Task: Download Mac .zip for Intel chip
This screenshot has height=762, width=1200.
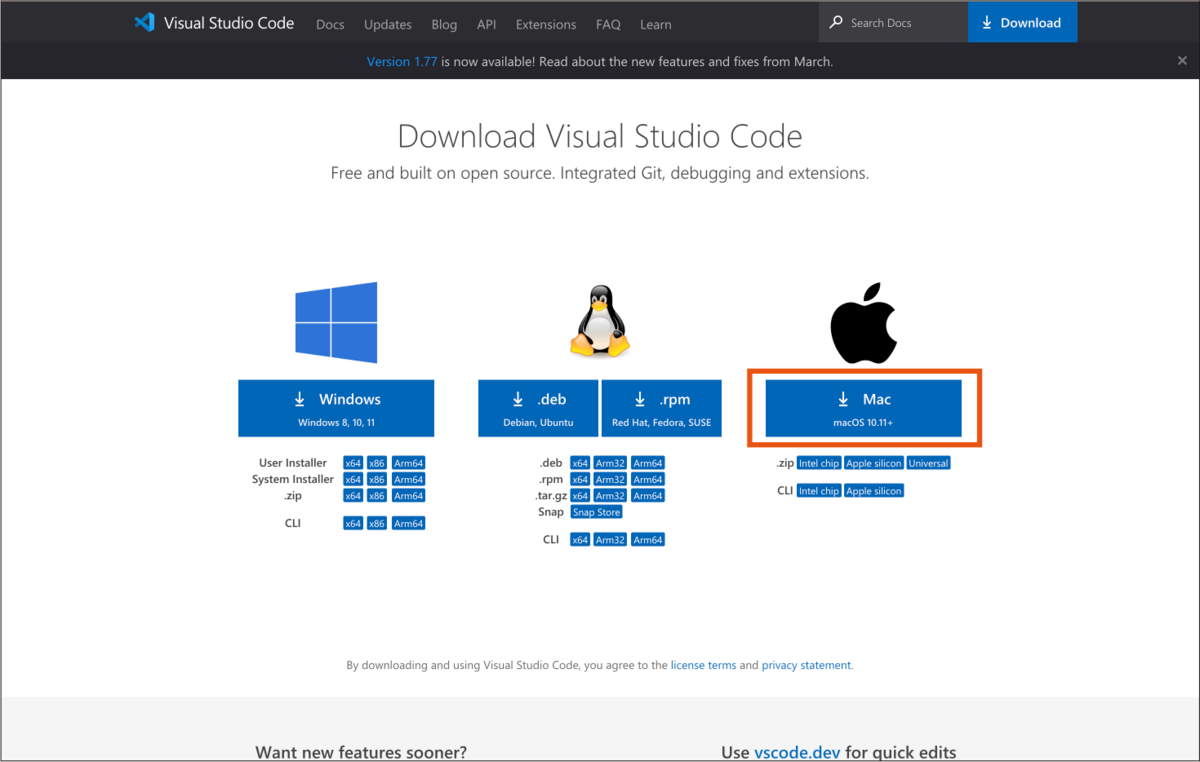Action: click(x=819, y=464)
